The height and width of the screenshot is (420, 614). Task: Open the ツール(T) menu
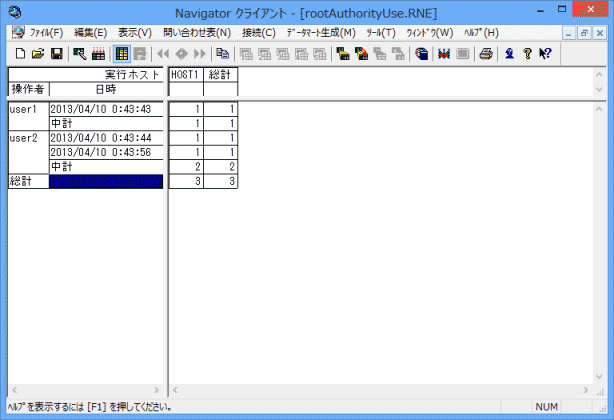pos(381,33)
